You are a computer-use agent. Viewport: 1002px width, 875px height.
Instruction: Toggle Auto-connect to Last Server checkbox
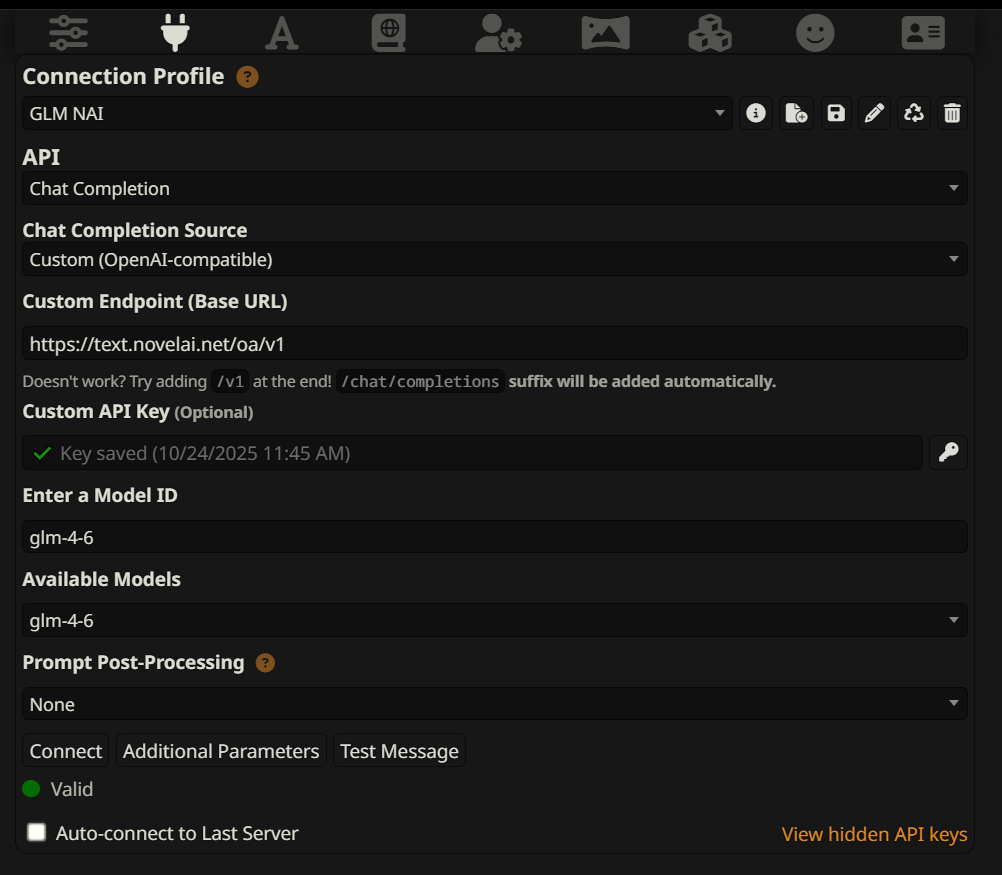point(36,832)
